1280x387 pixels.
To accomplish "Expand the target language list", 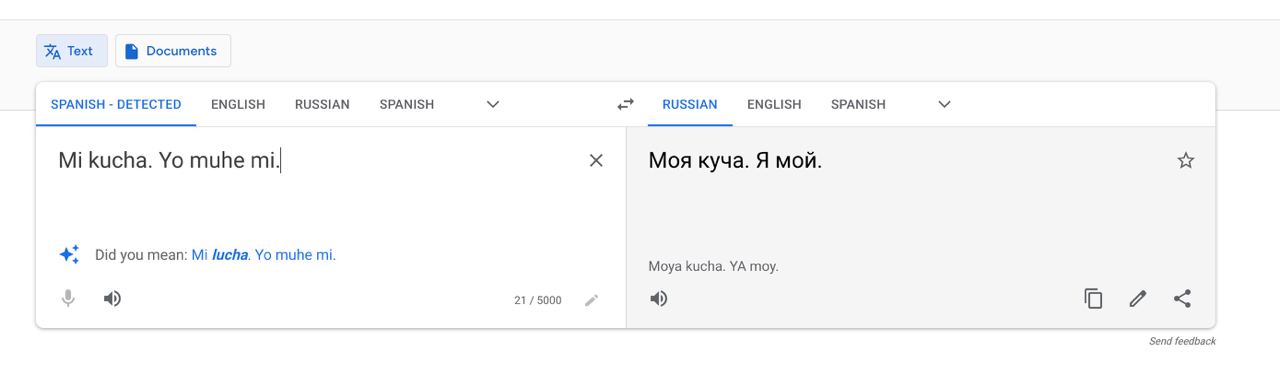I will [x=945, y=104].
